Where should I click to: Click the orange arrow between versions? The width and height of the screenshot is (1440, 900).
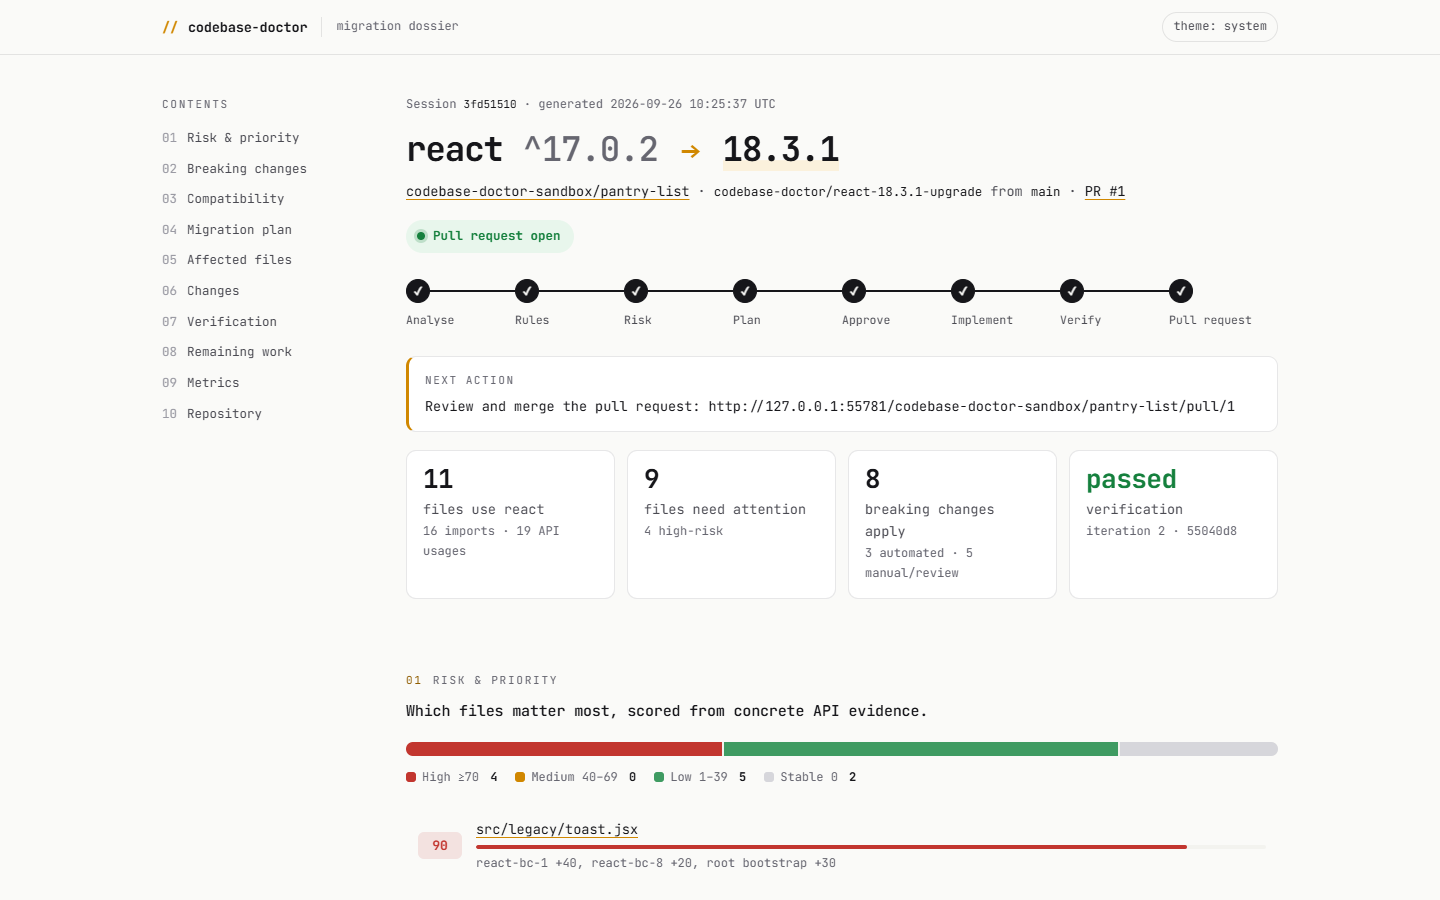[x=690, y=151]
